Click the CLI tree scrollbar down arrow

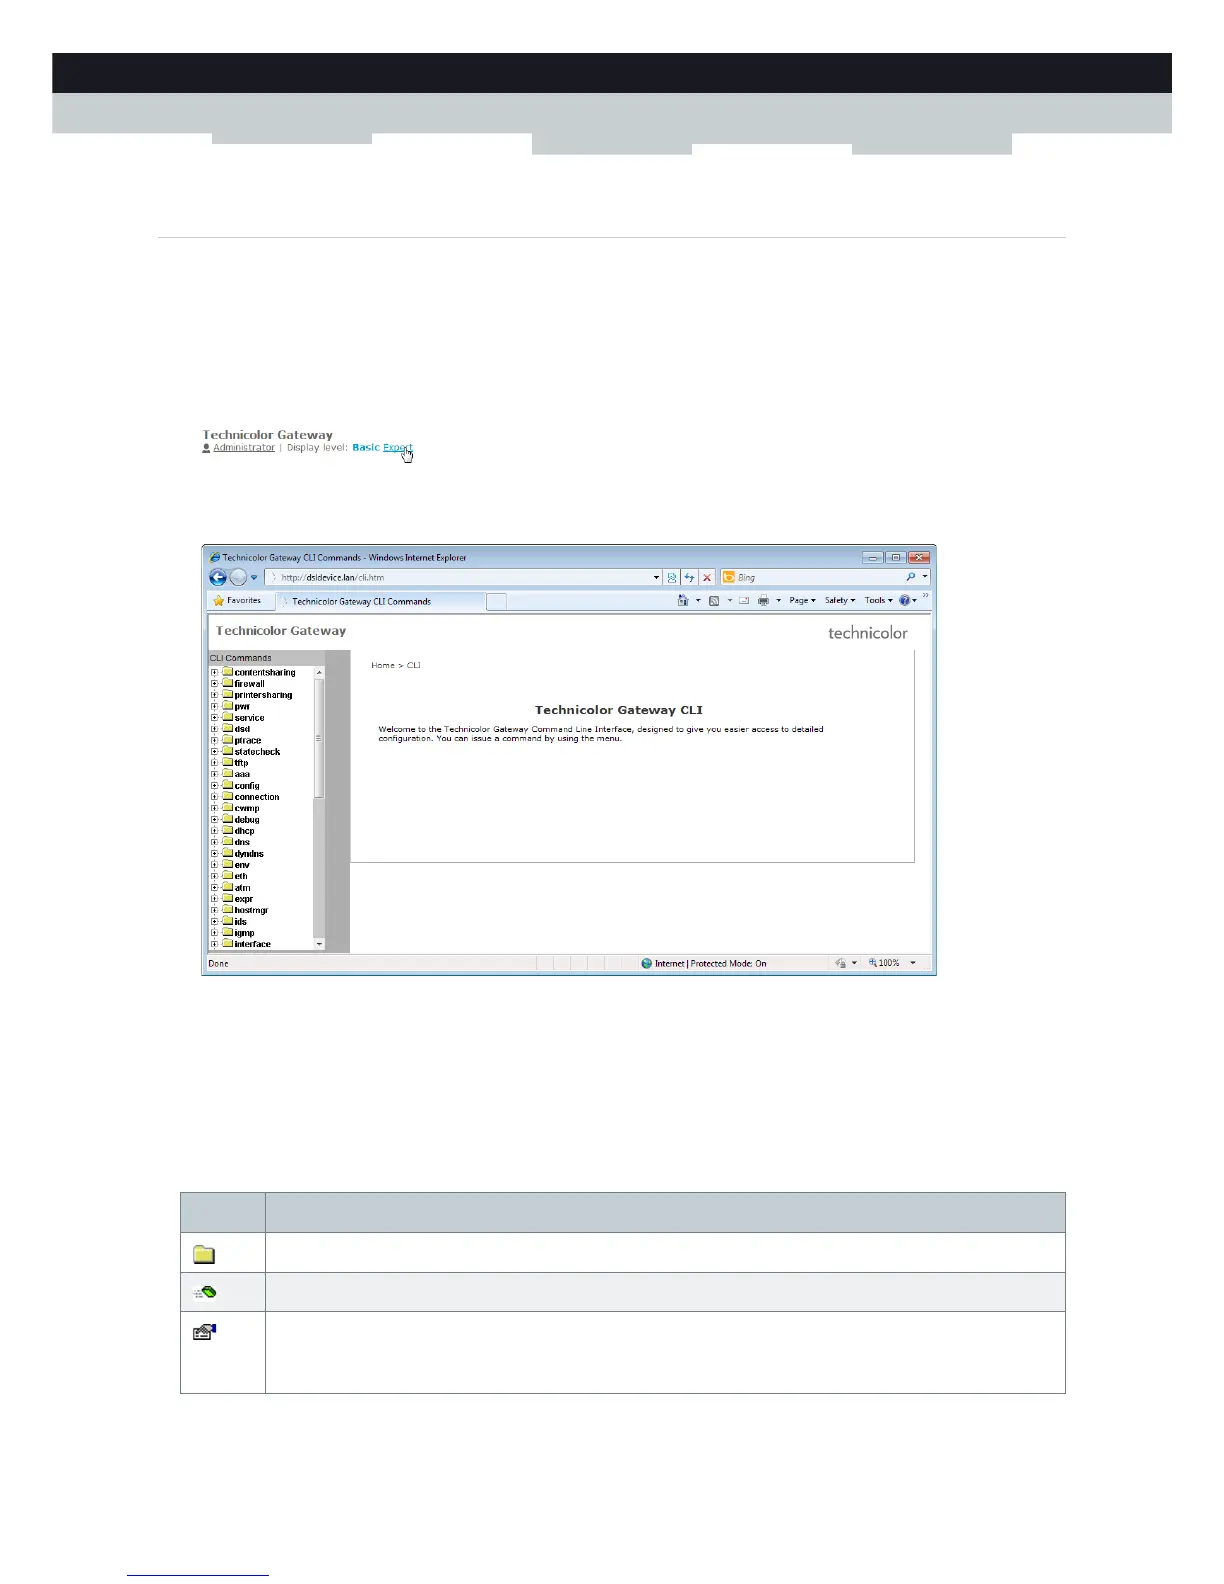319,944
